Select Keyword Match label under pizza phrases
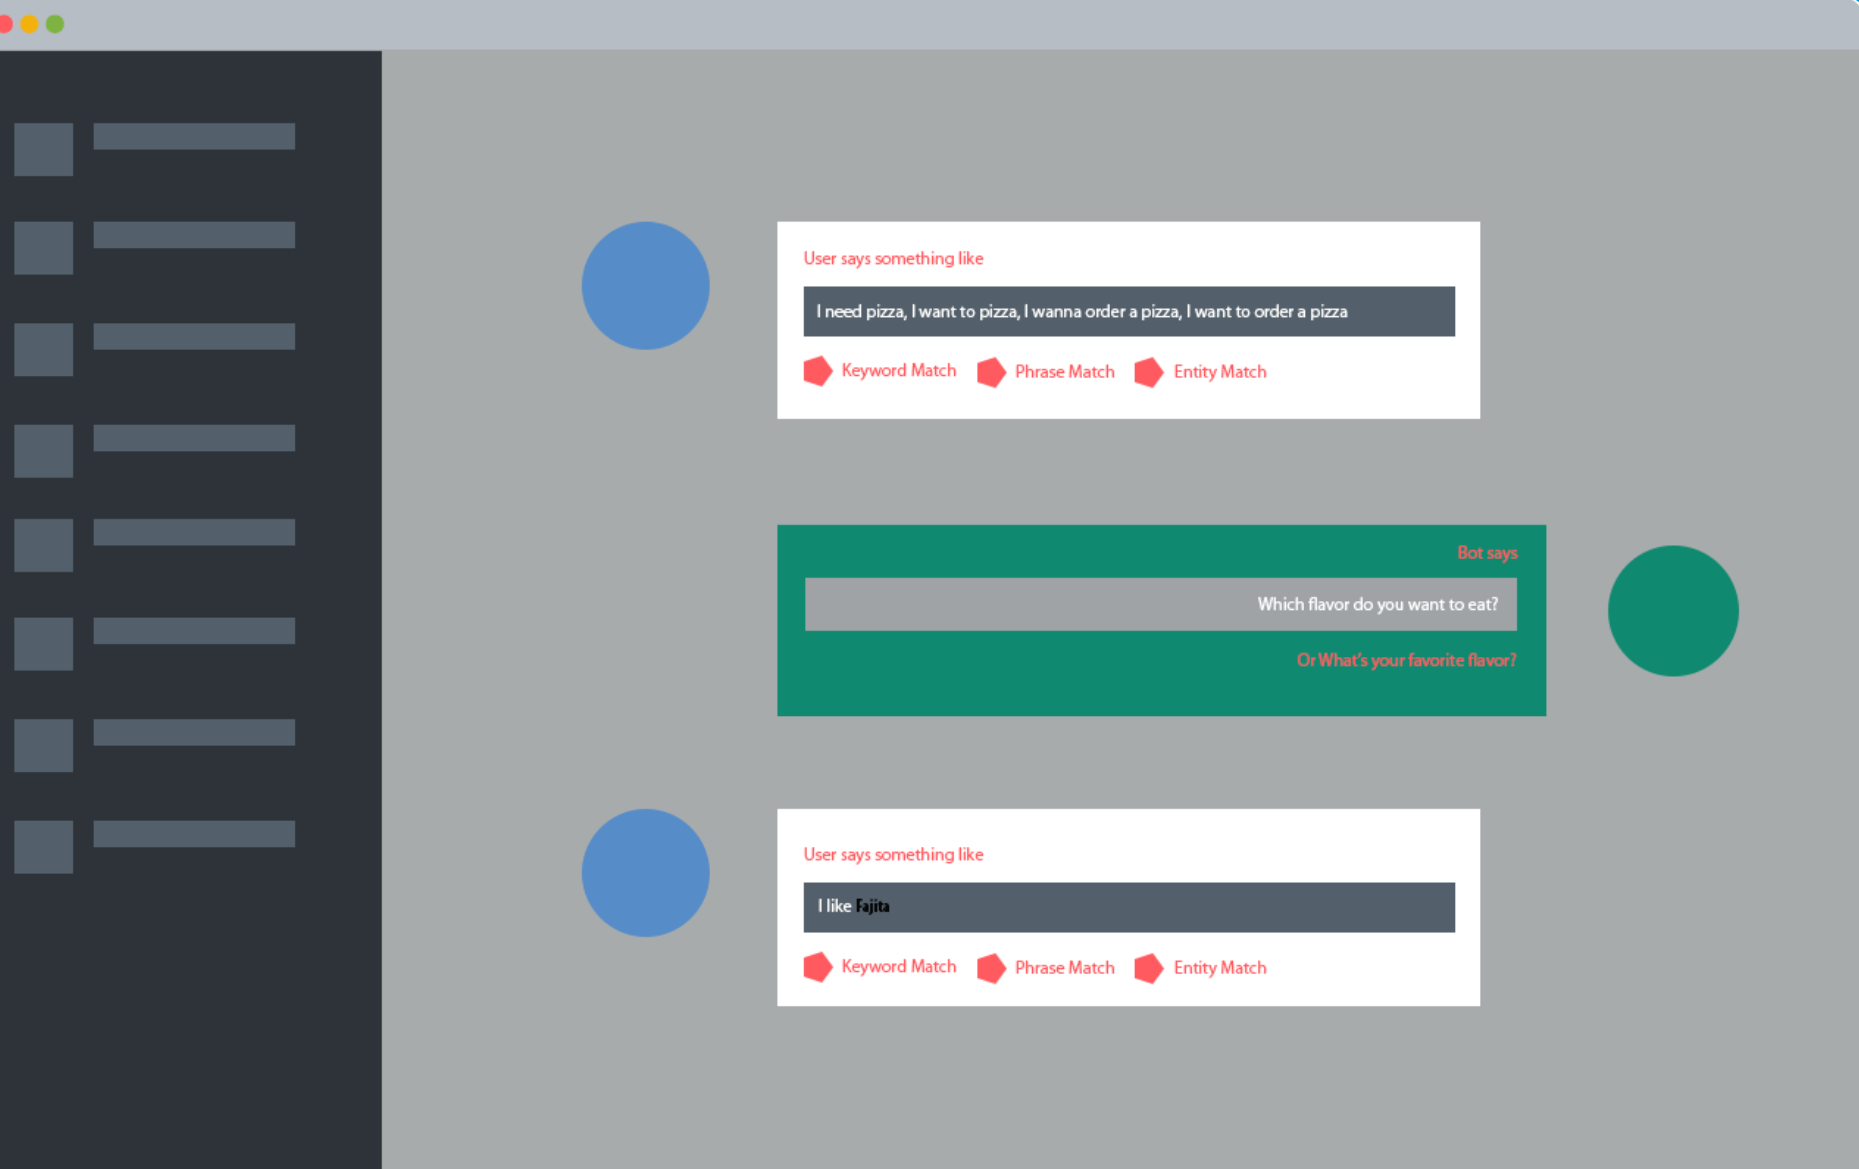Image resolution: width=1859 pixels, height=1169 pixels. coord(899,370)
